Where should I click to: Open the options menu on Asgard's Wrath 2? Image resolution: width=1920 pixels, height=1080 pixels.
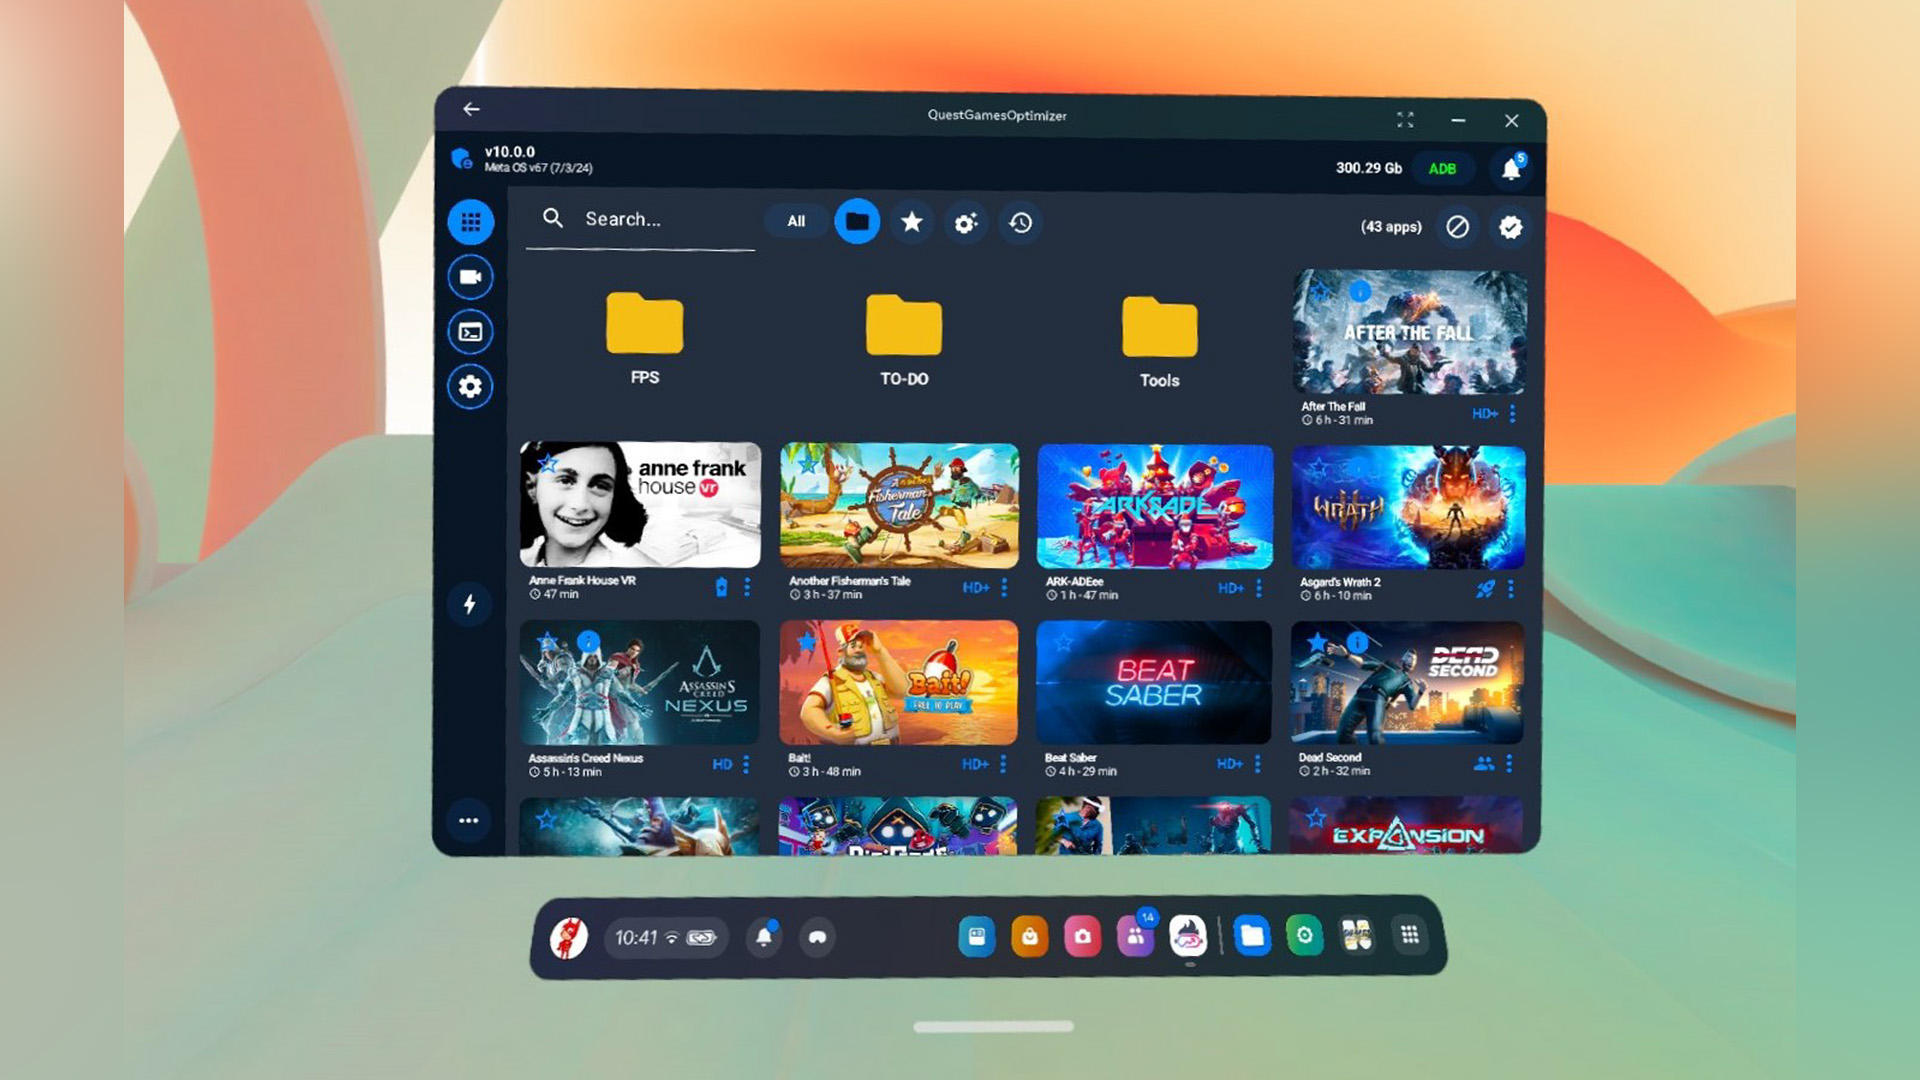click(x=1514, y=590)
